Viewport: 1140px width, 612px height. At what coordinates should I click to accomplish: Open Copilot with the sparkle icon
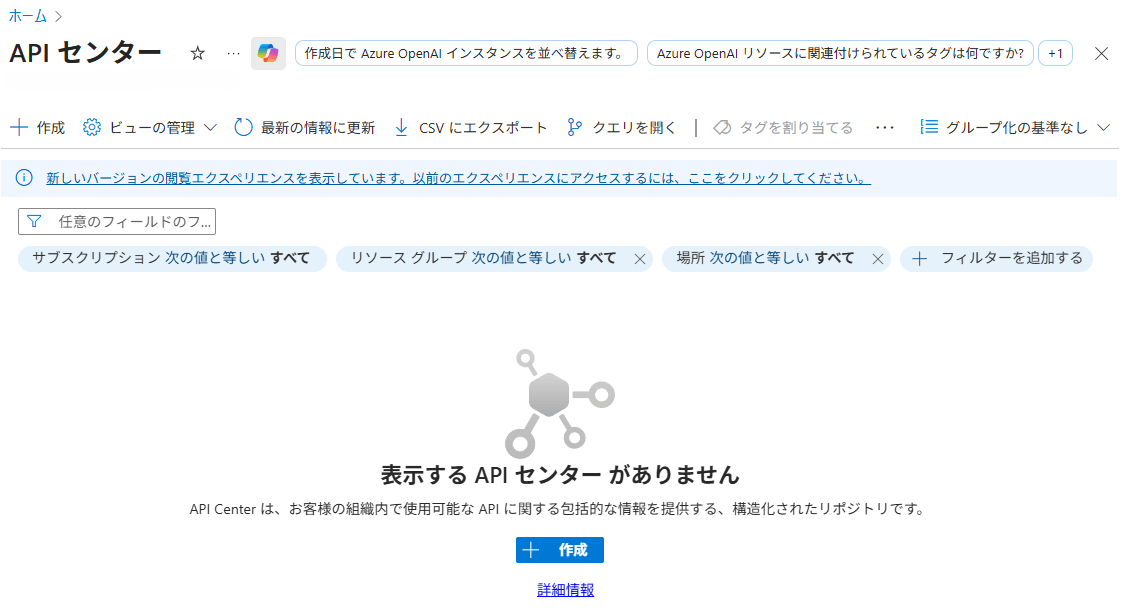[268, 52]
